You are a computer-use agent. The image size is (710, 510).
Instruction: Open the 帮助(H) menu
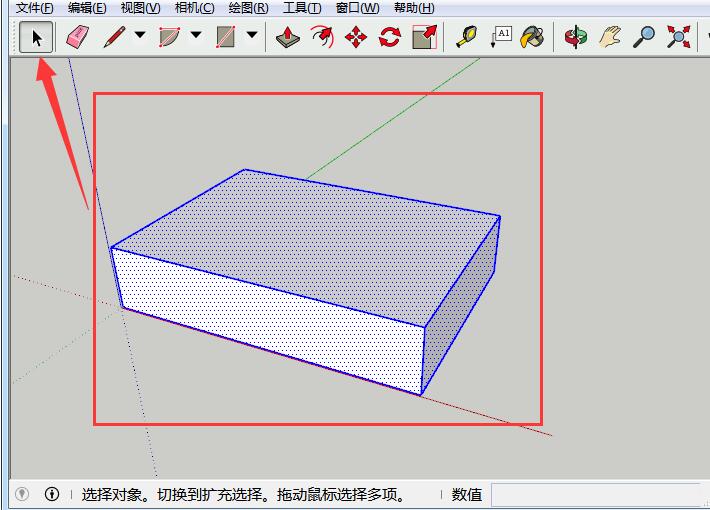click(x=414, y=8)
